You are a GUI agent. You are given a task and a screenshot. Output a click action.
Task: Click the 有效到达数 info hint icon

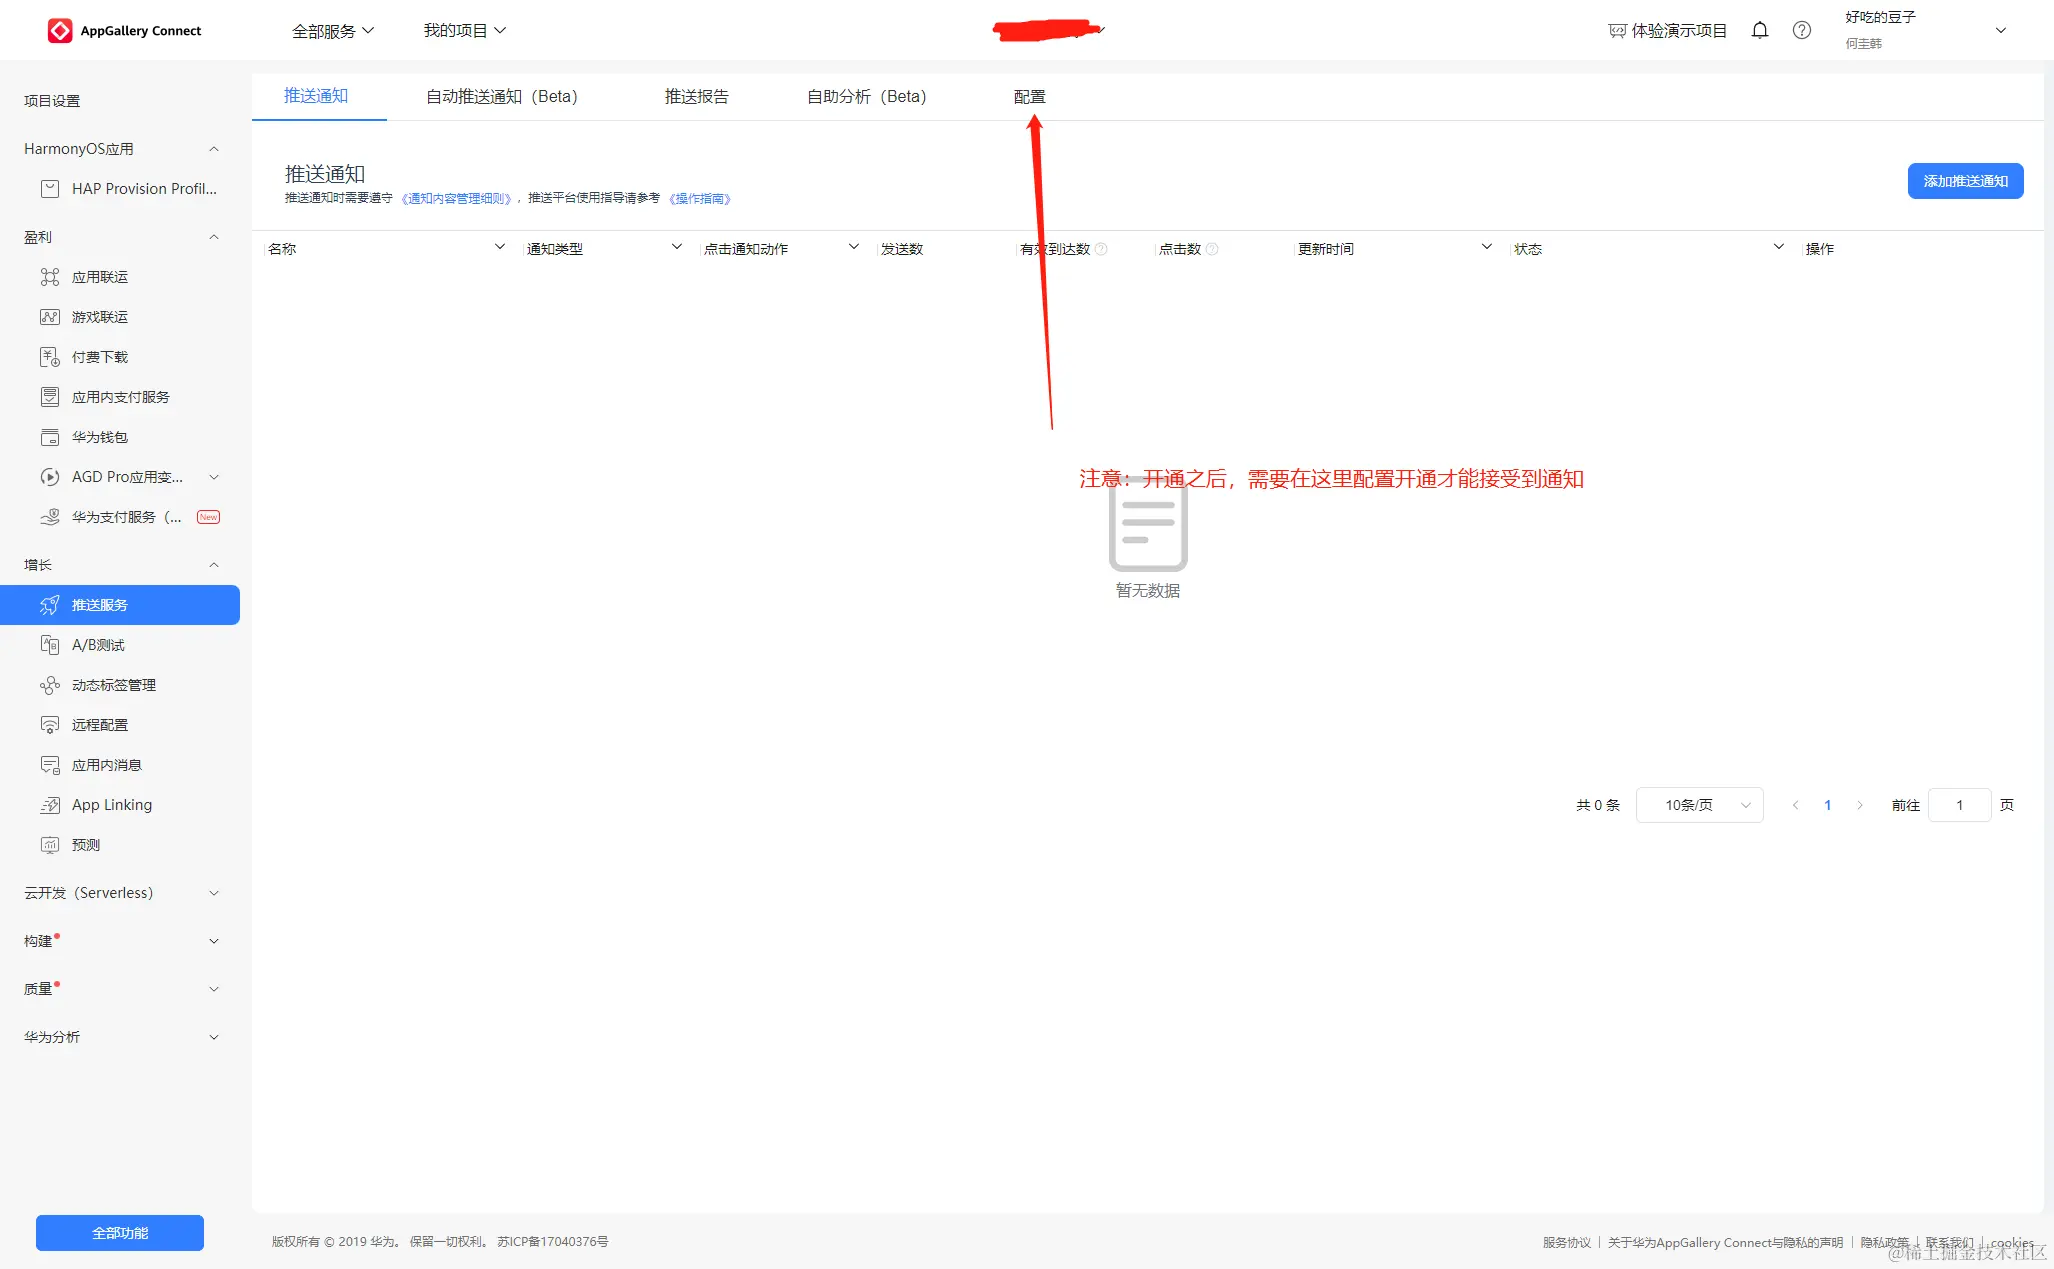1101,249
